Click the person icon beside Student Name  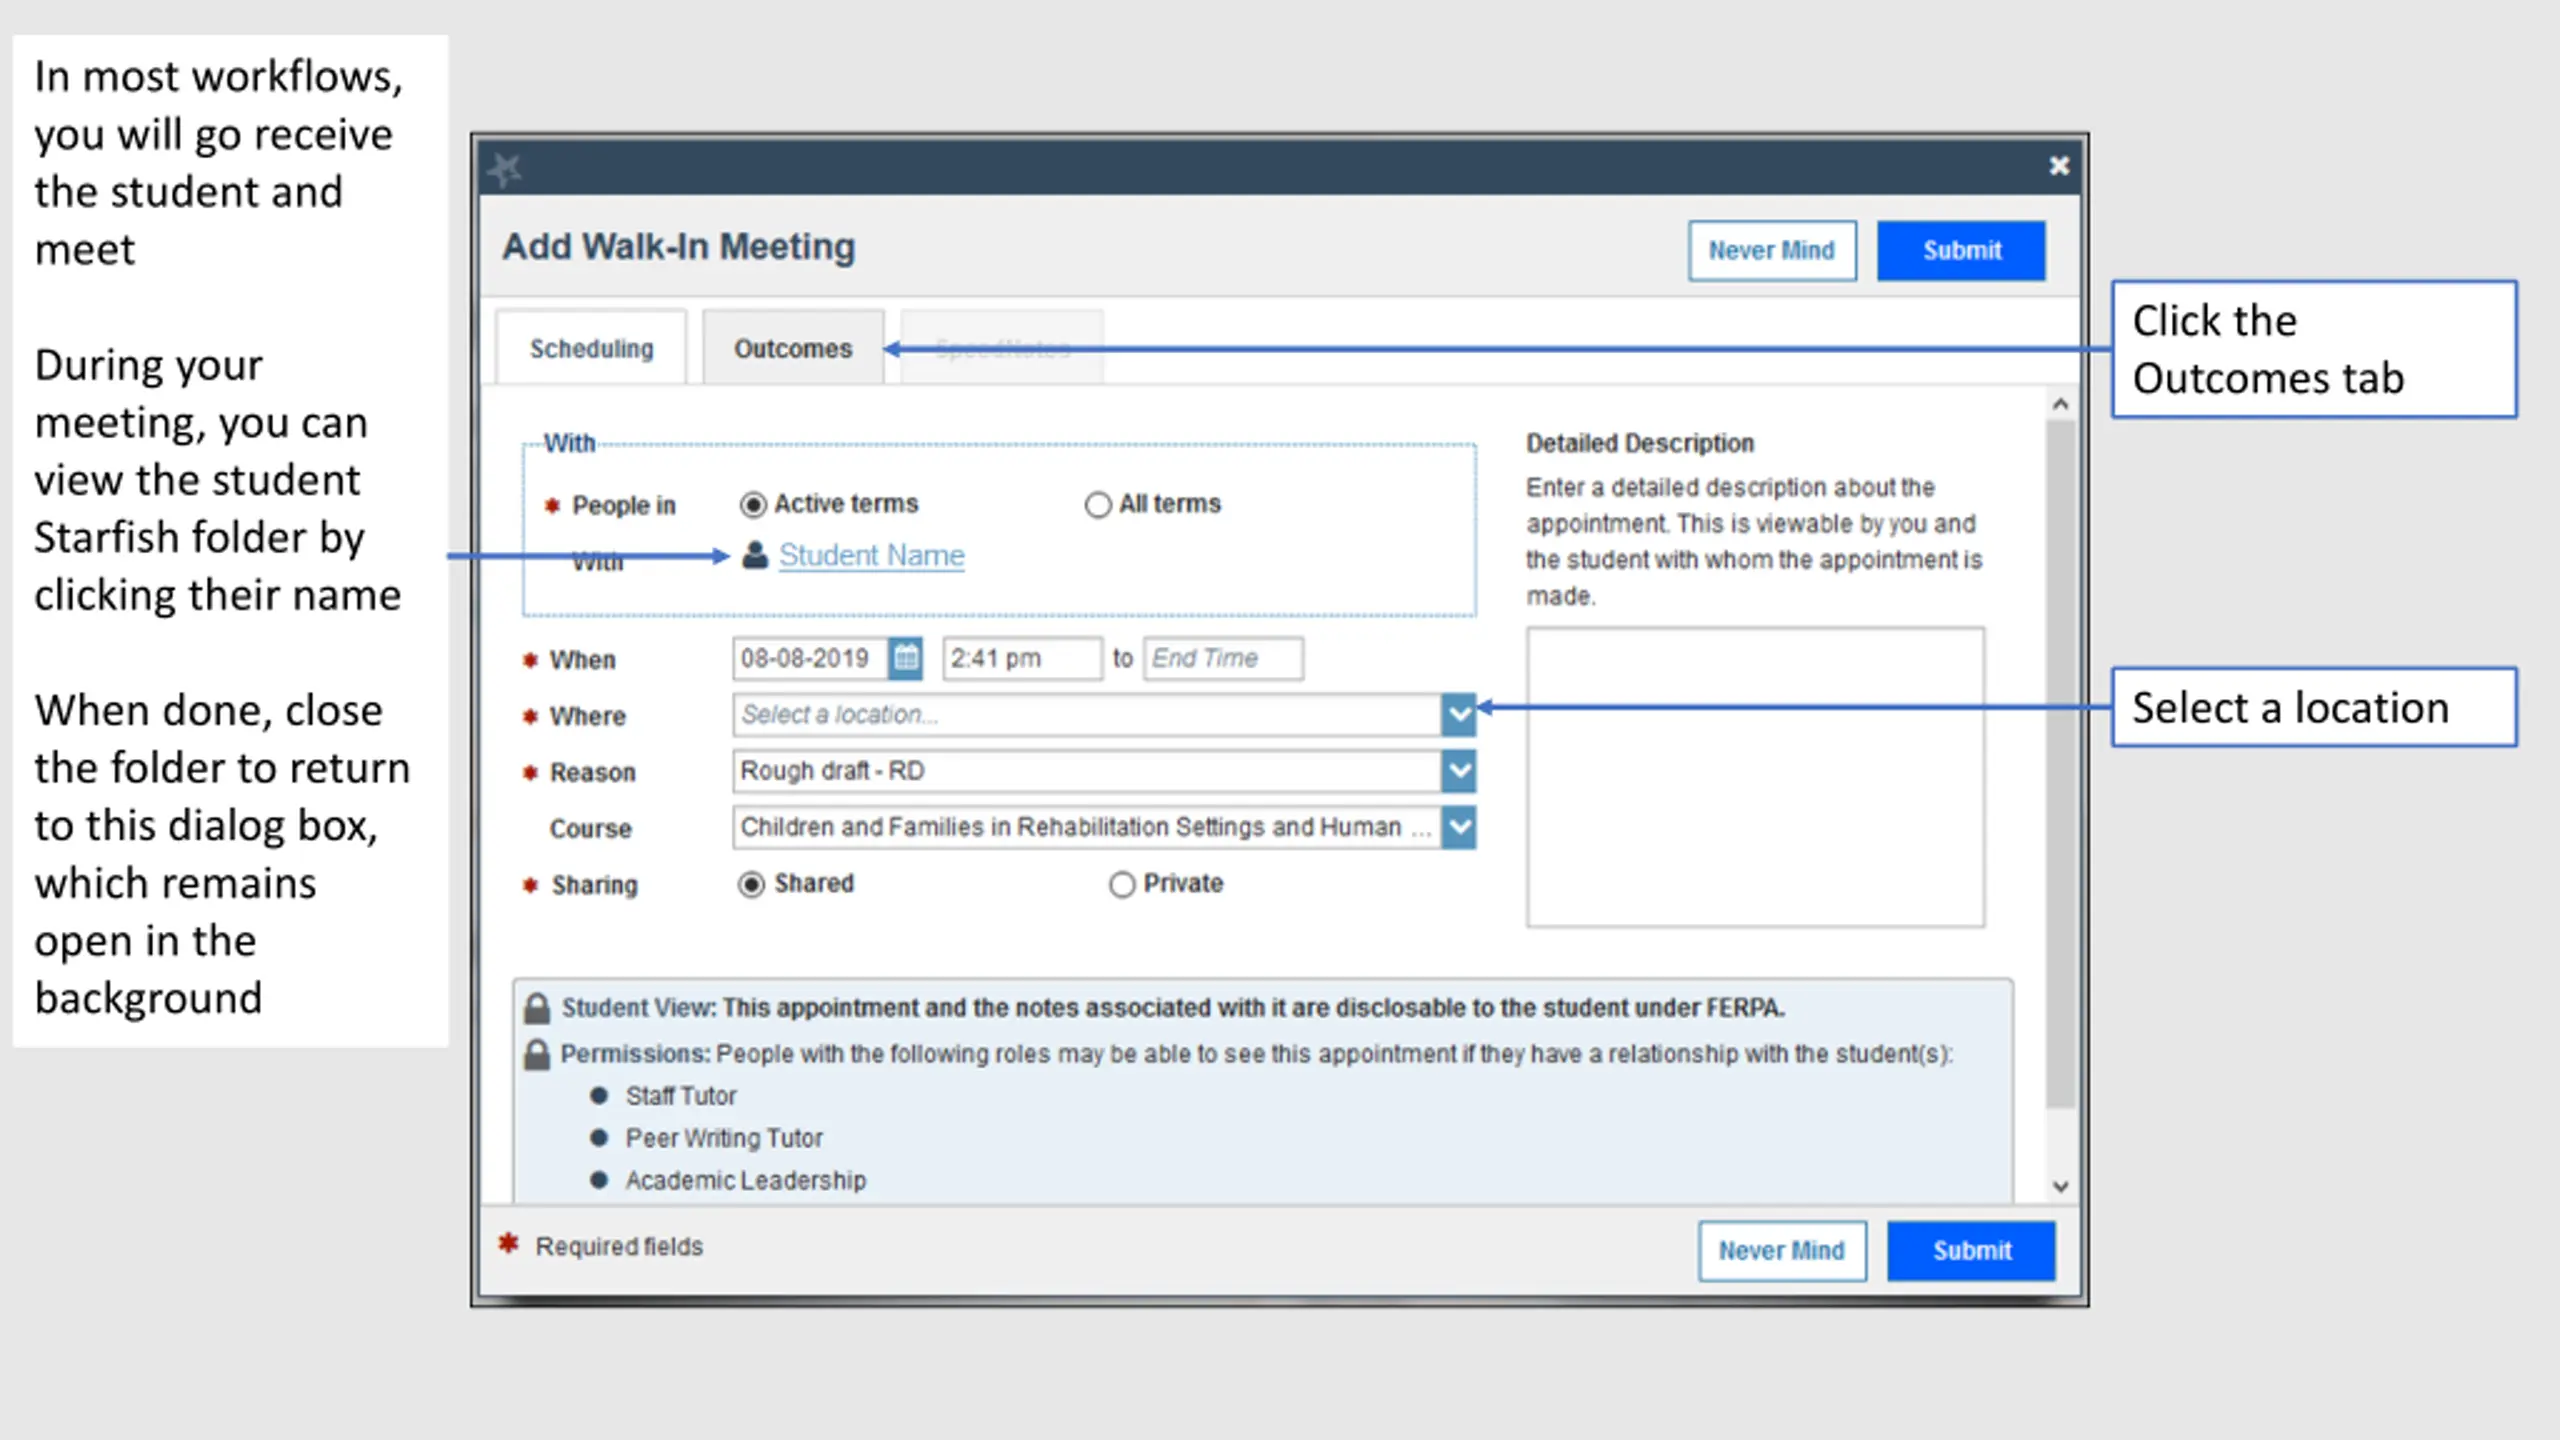[755, 555]
